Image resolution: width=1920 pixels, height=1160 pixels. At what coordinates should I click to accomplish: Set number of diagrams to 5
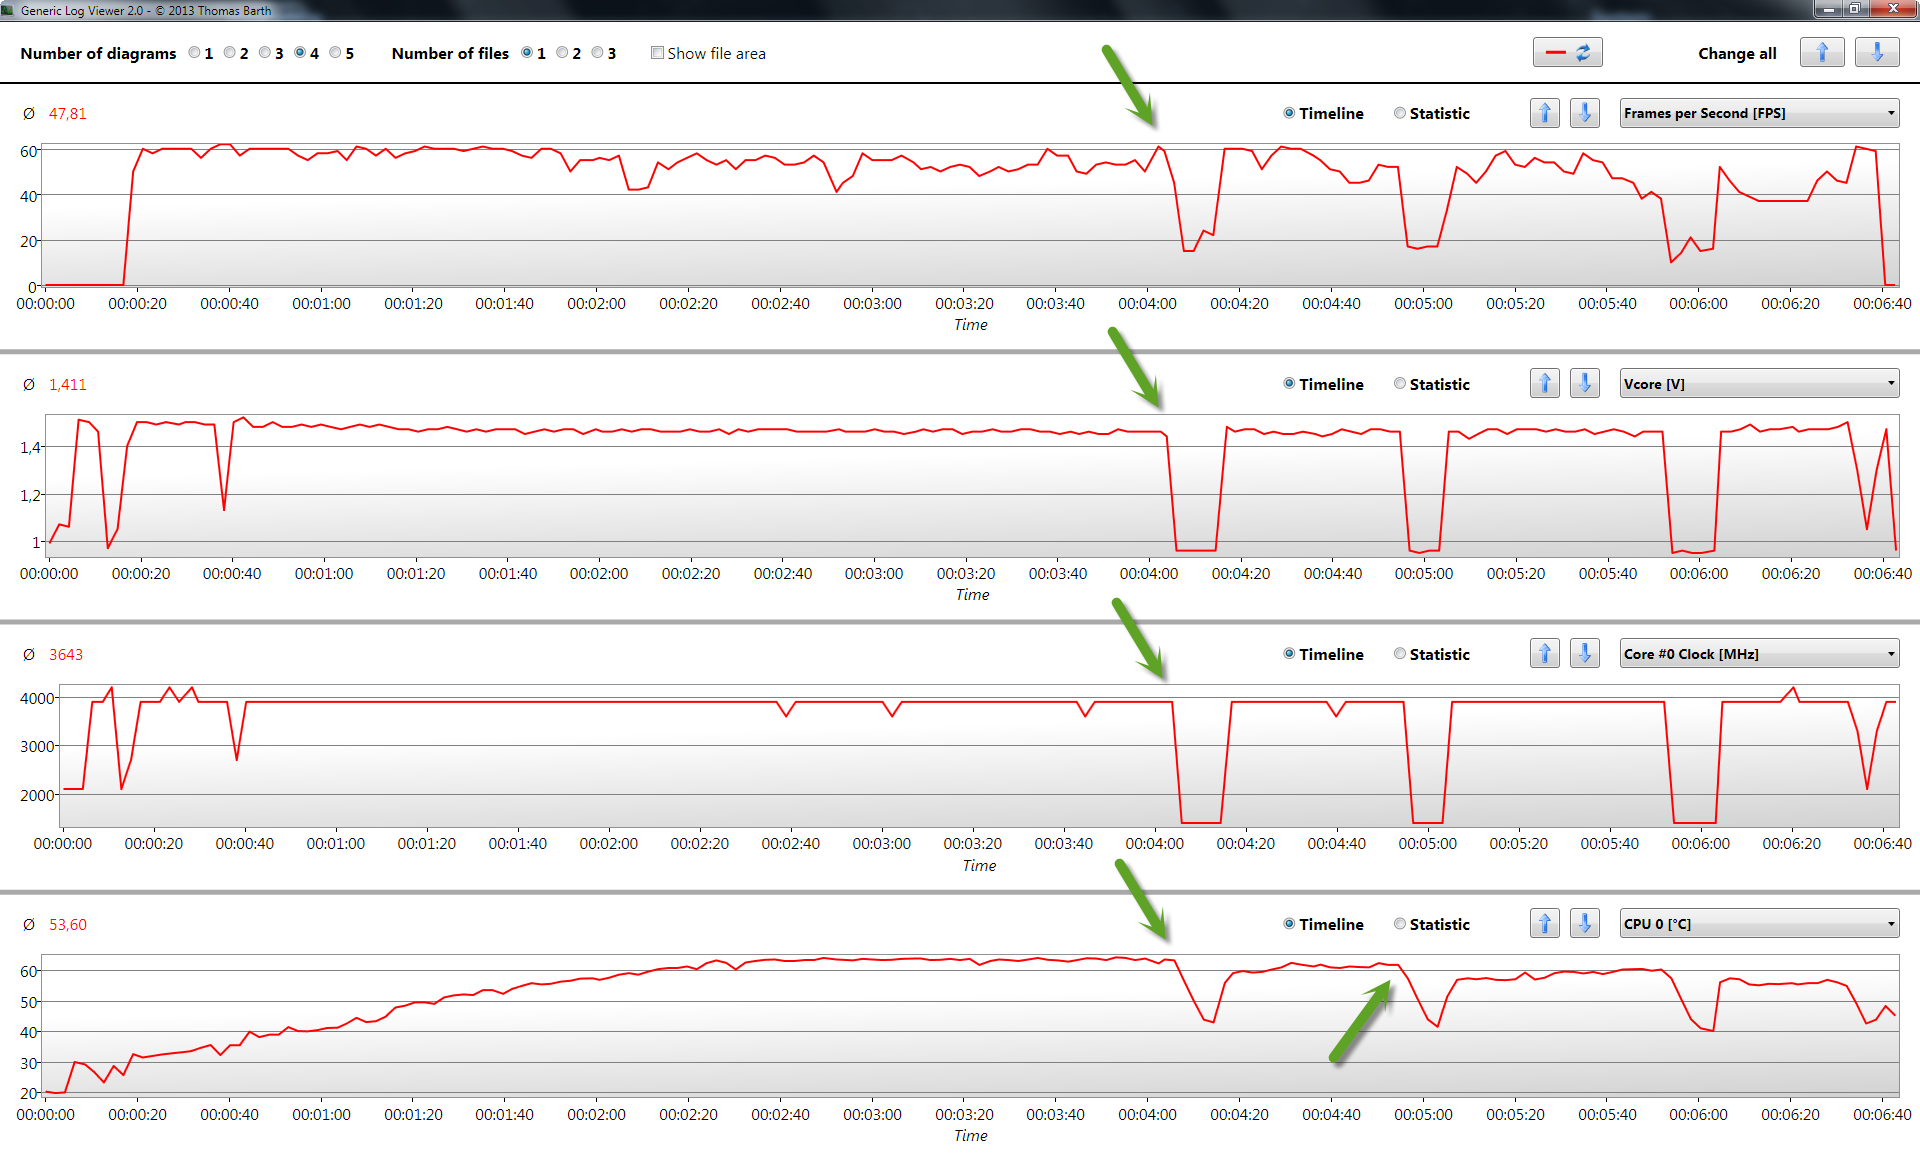[336, 53]
